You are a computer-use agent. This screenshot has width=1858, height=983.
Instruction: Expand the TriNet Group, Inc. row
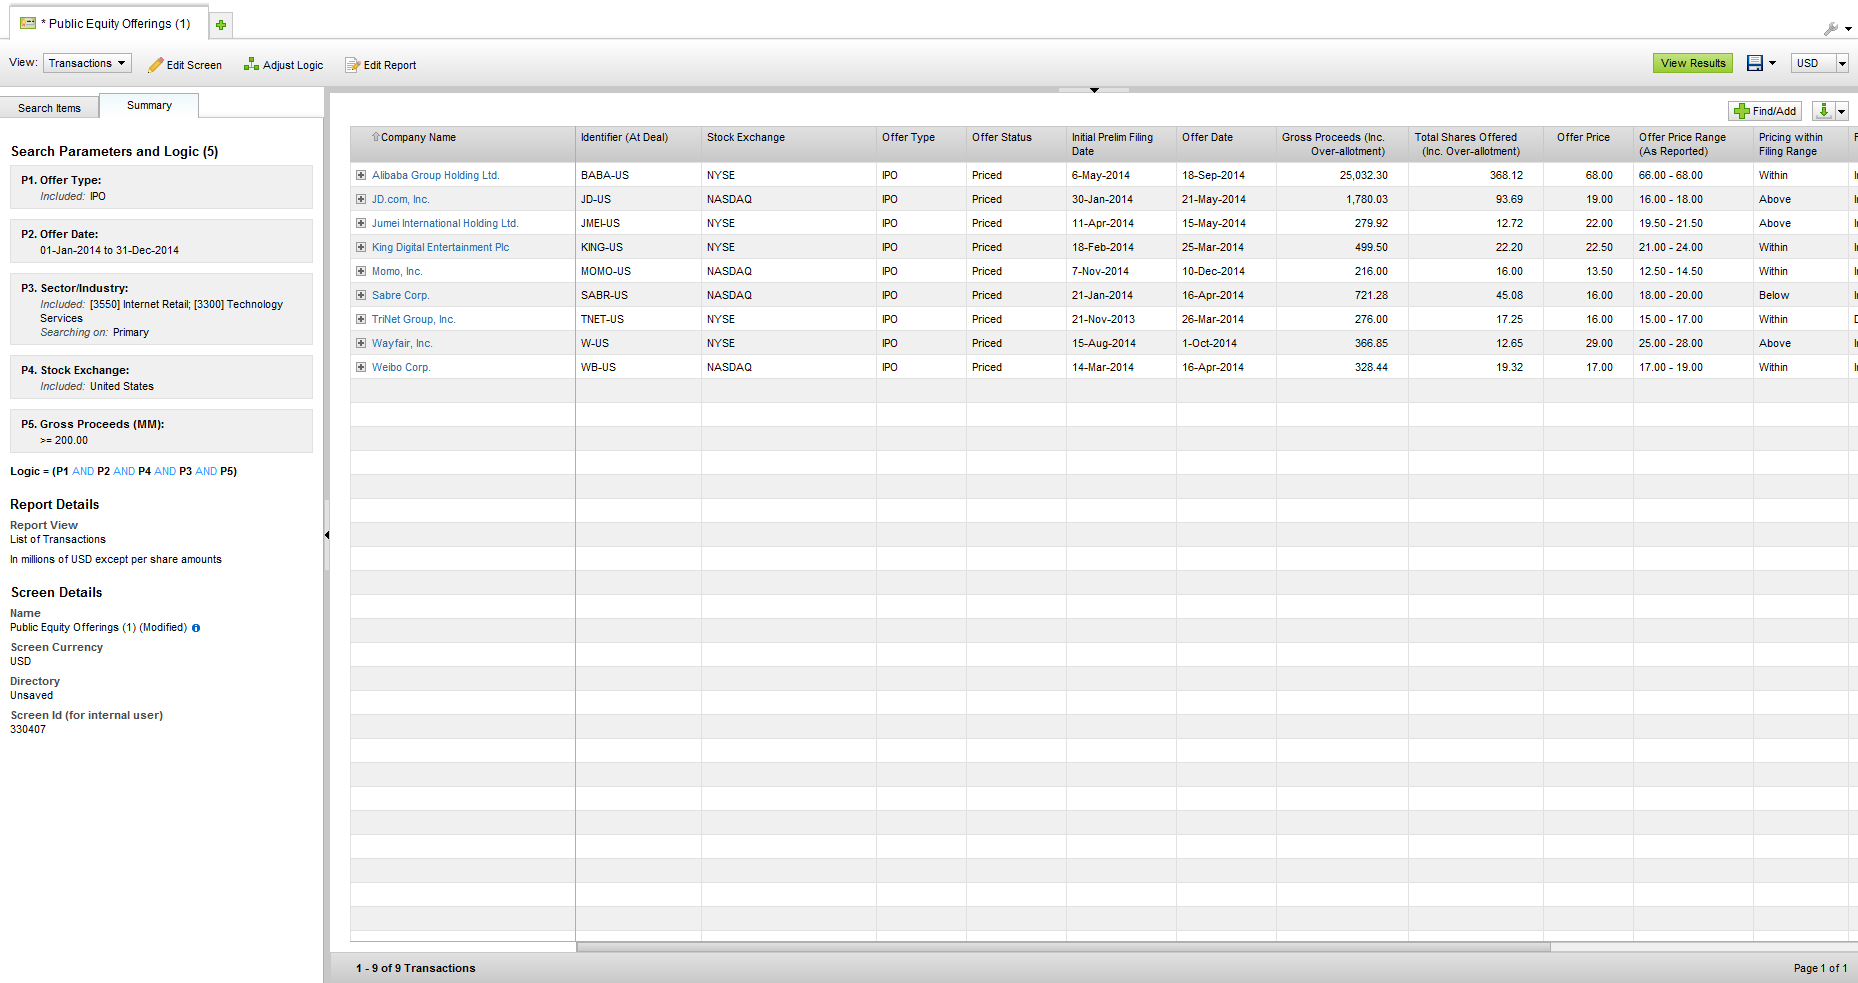point(361,319)
